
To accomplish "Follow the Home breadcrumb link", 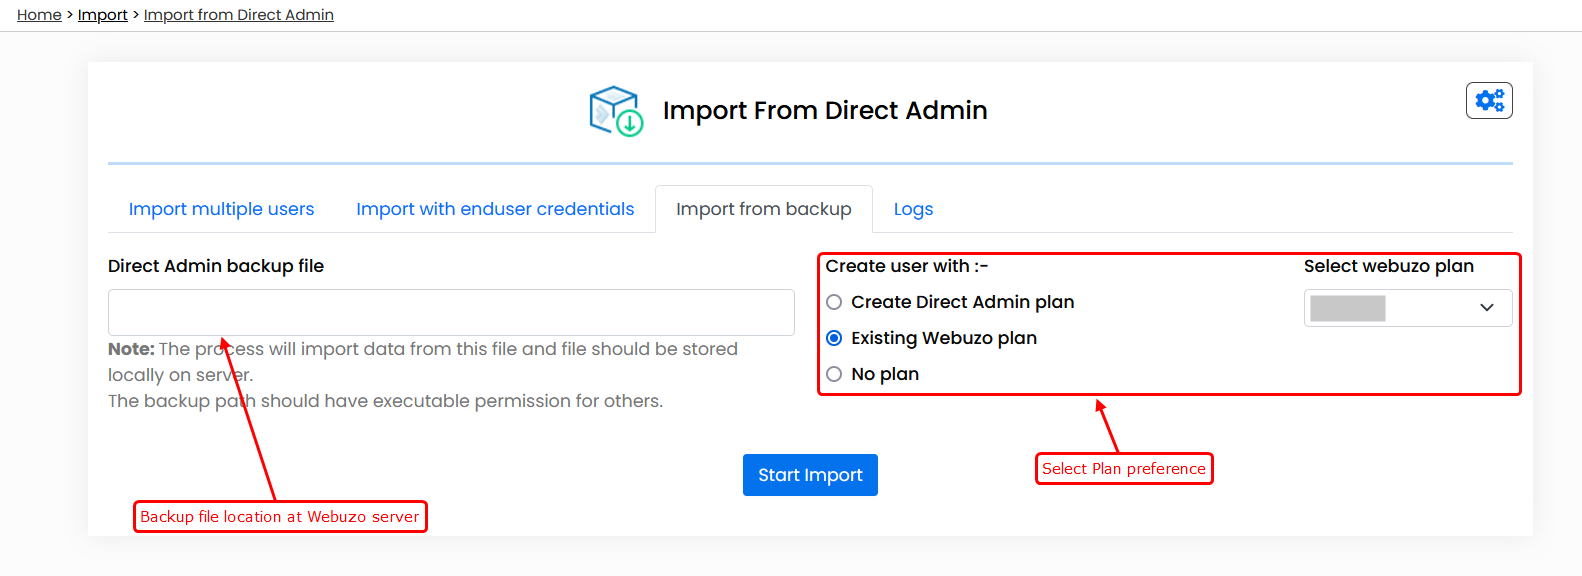I will click(39, 15).
